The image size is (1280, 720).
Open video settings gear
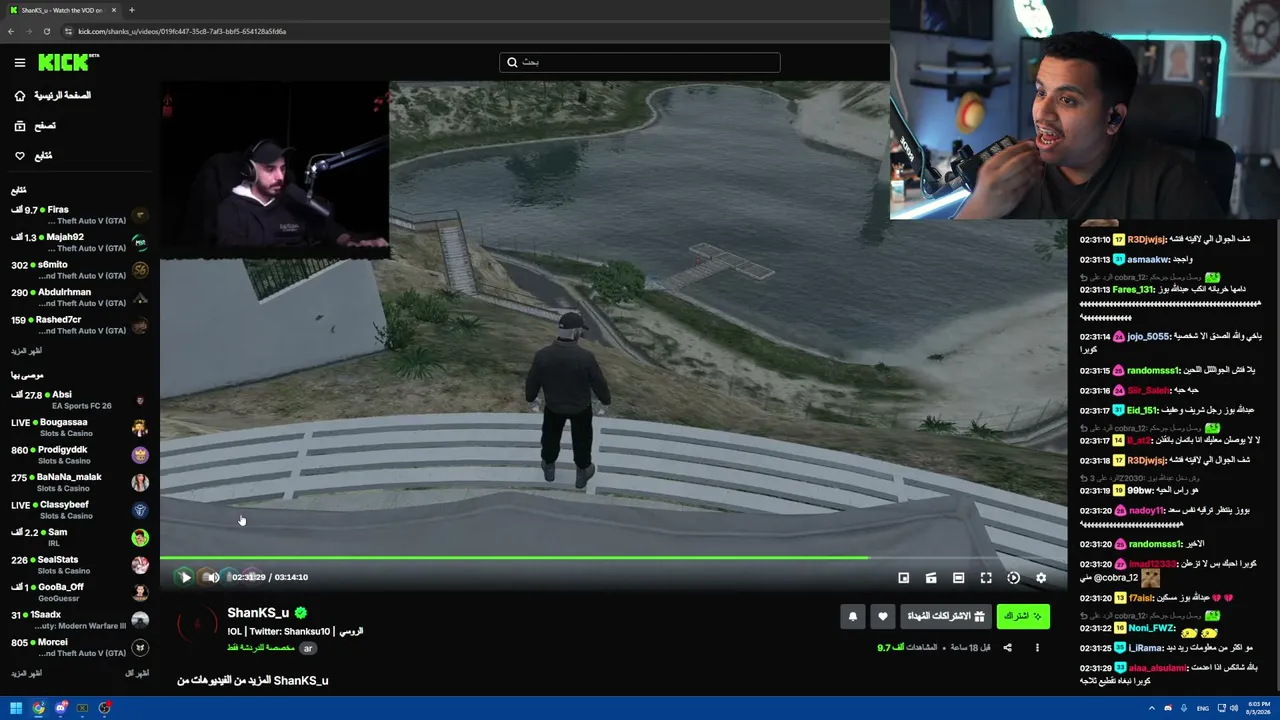(x=1041, y=578)
